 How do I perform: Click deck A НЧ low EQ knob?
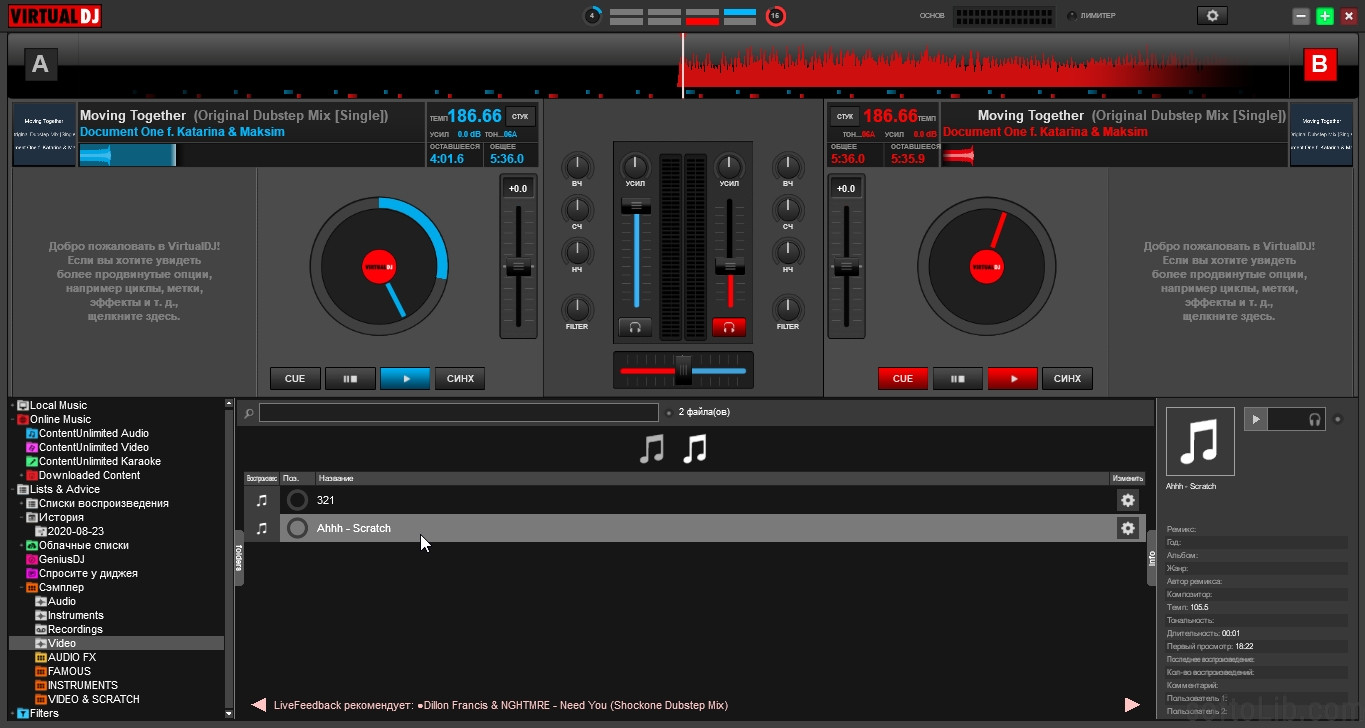[x=577, y=252]
